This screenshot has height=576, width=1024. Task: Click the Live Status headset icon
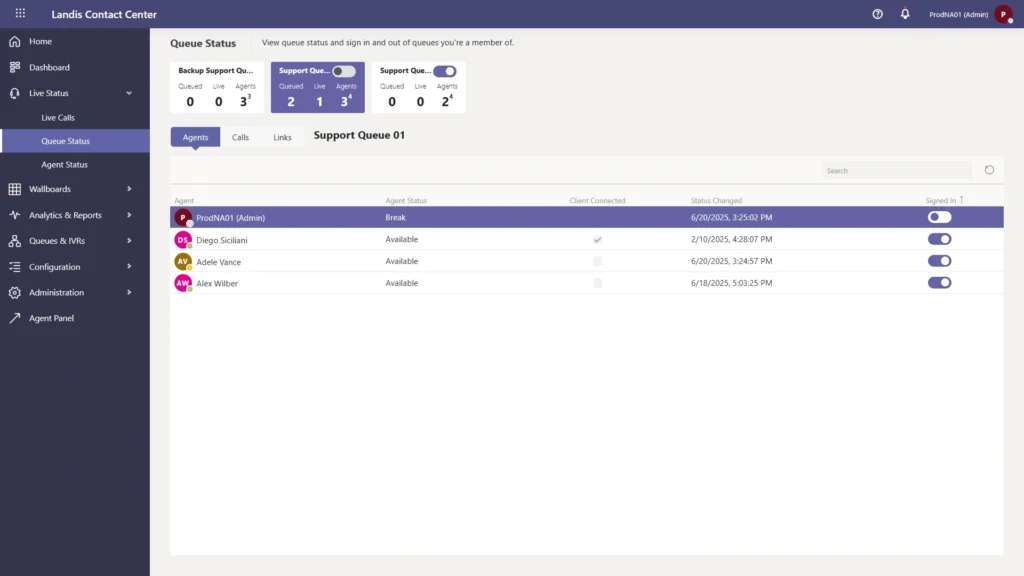point(14,93)
